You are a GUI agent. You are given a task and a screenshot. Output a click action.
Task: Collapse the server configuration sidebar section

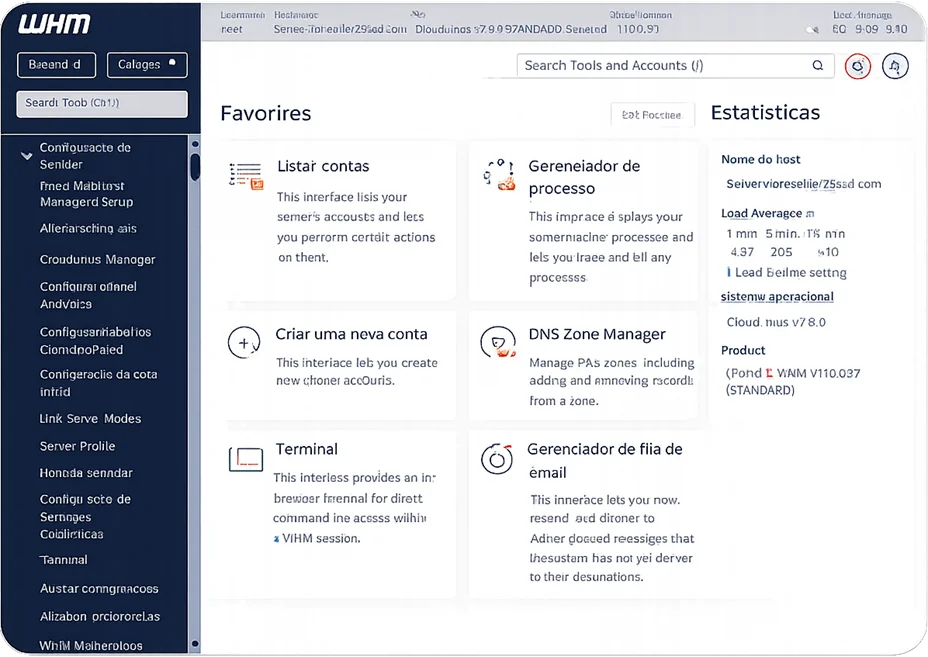(x=27, y=155)
